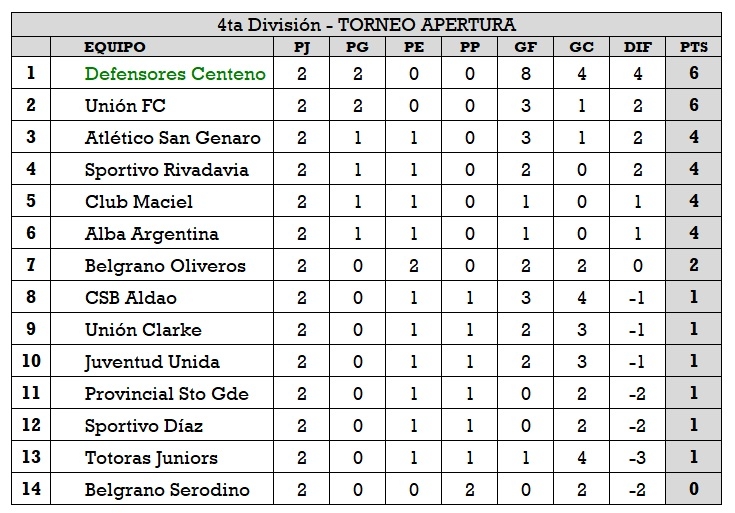The height and width of the screenshot is (513, 735).
Task: Select the Unión FC team cell
Action: [x=125, y=106]
